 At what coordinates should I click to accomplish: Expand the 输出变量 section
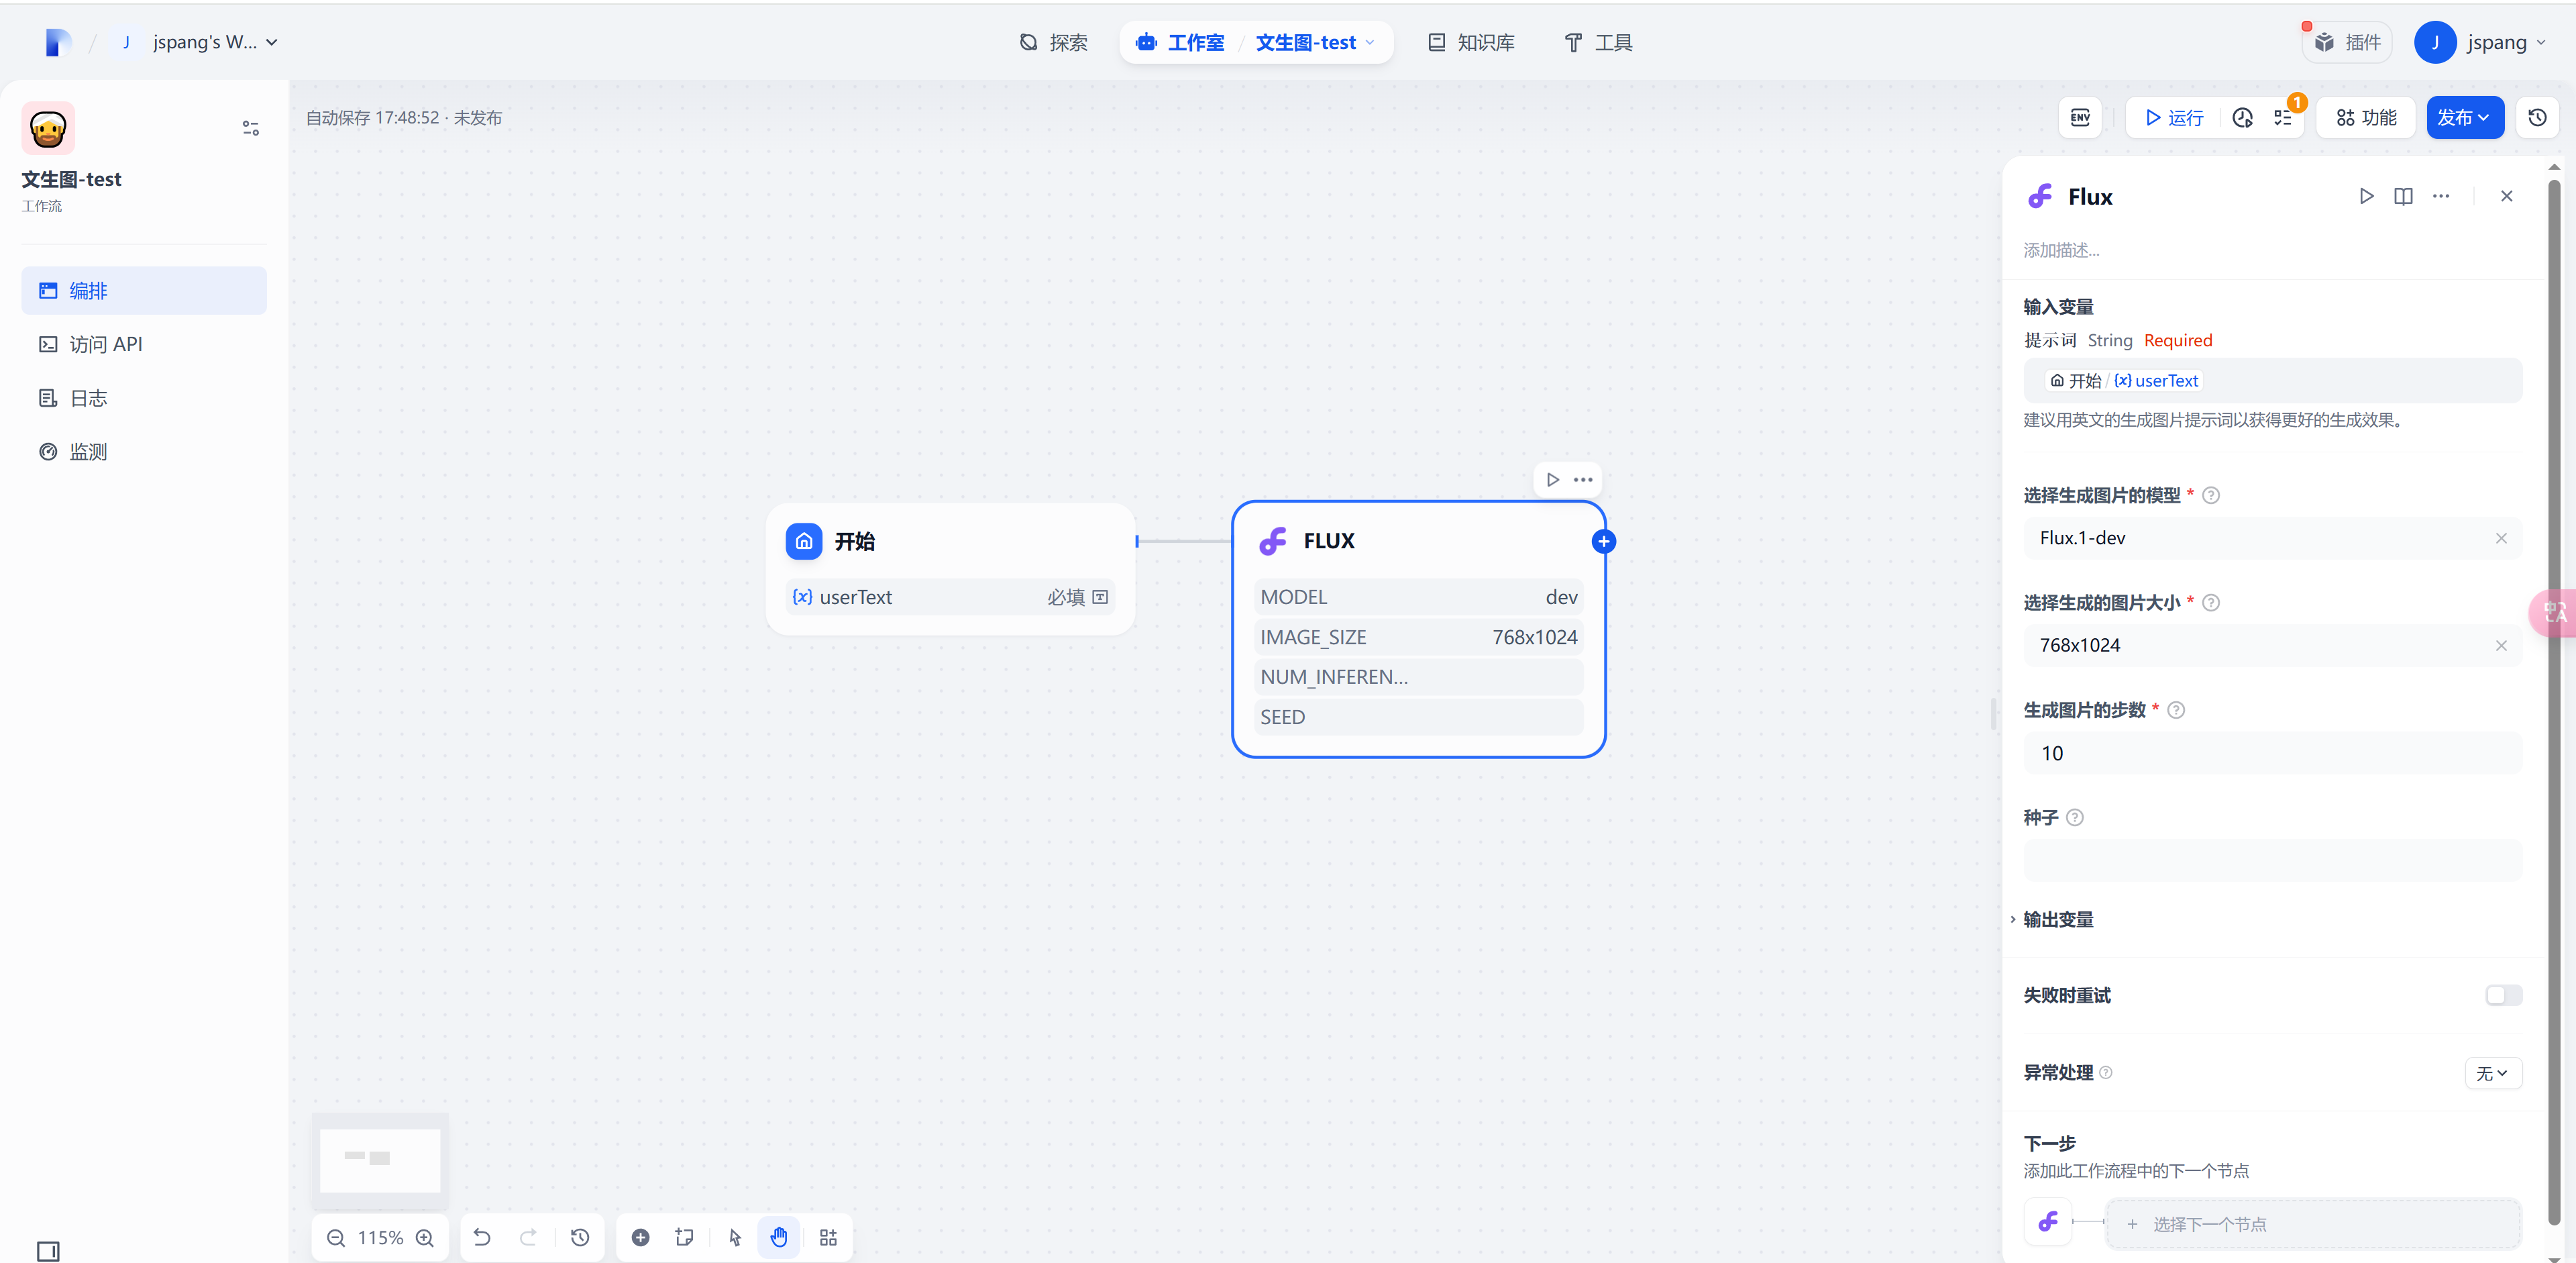click(x=2057, y=919)
